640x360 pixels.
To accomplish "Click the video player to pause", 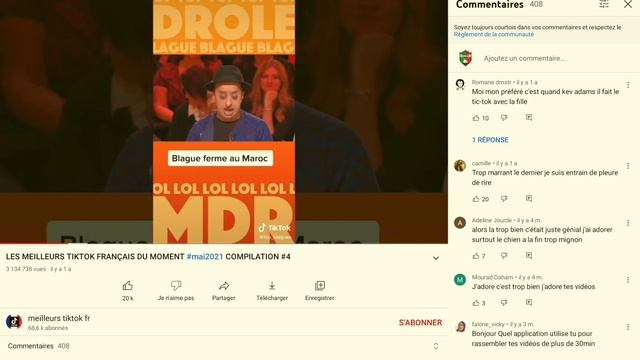I will point(224,122).
